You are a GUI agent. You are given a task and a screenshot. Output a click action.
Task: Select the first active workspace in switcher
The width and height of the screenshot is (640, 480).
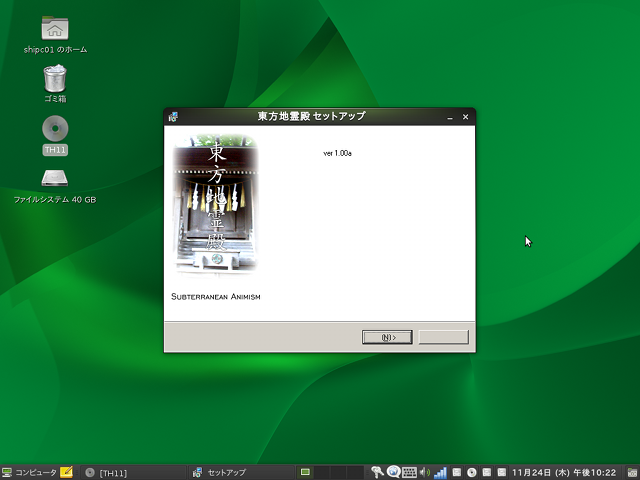[305, 472]
